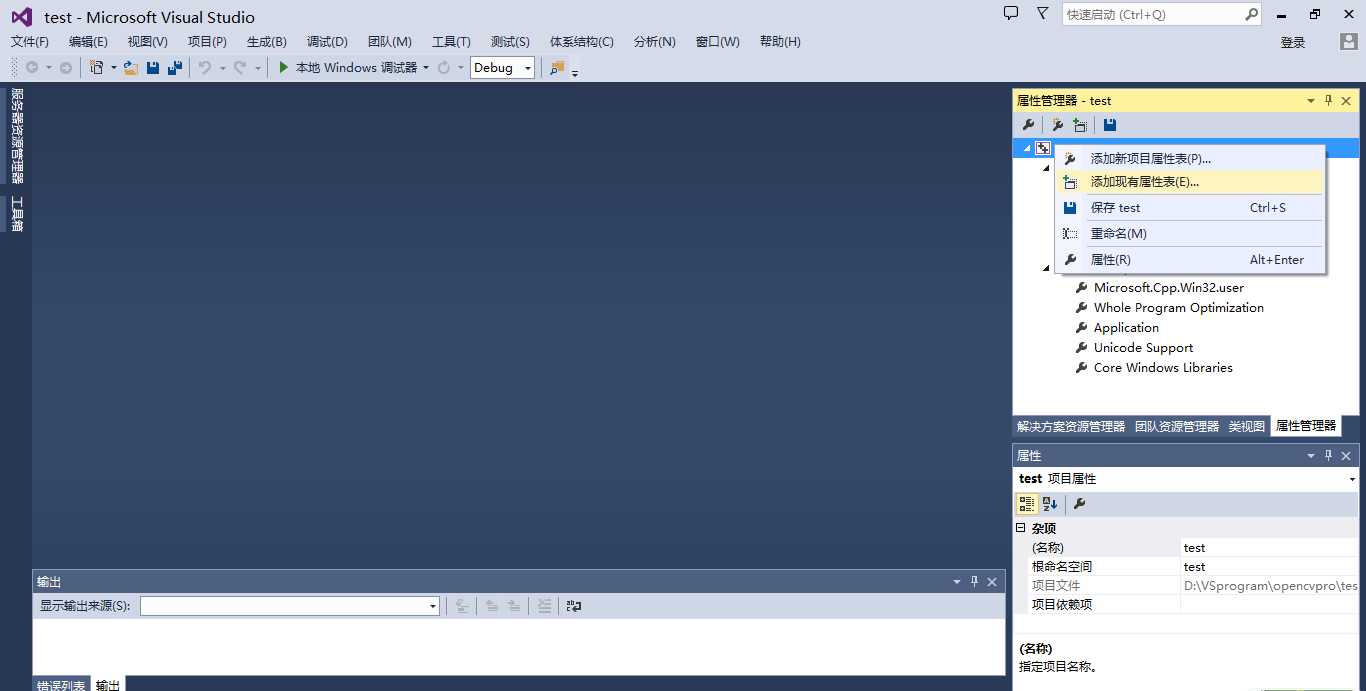This screenshot has width=1366, height=691.
Task: Select Microsoft.Cpp.Win32.user property sheet
Action: click(x=1169, y=288)
